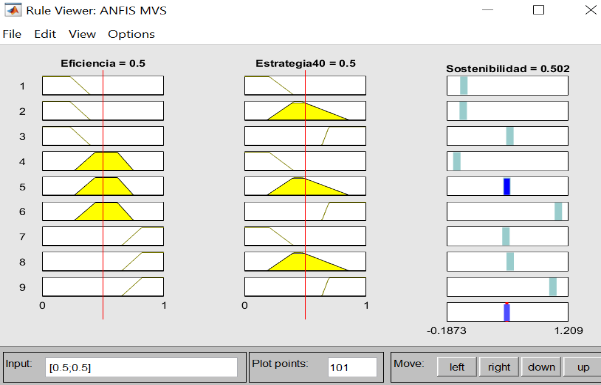Open the Options menu

click(x=131, y=34)
